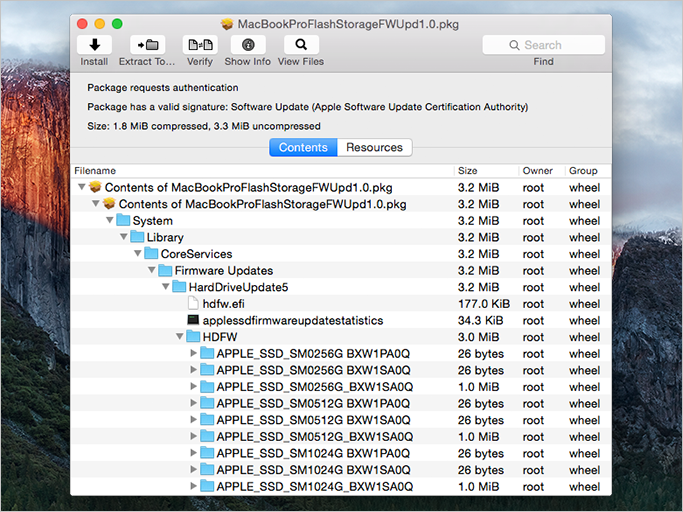The height and width of the screenshot is (512, 683).
Task: Switch to the Contents tab
Action: pos(303,147)
